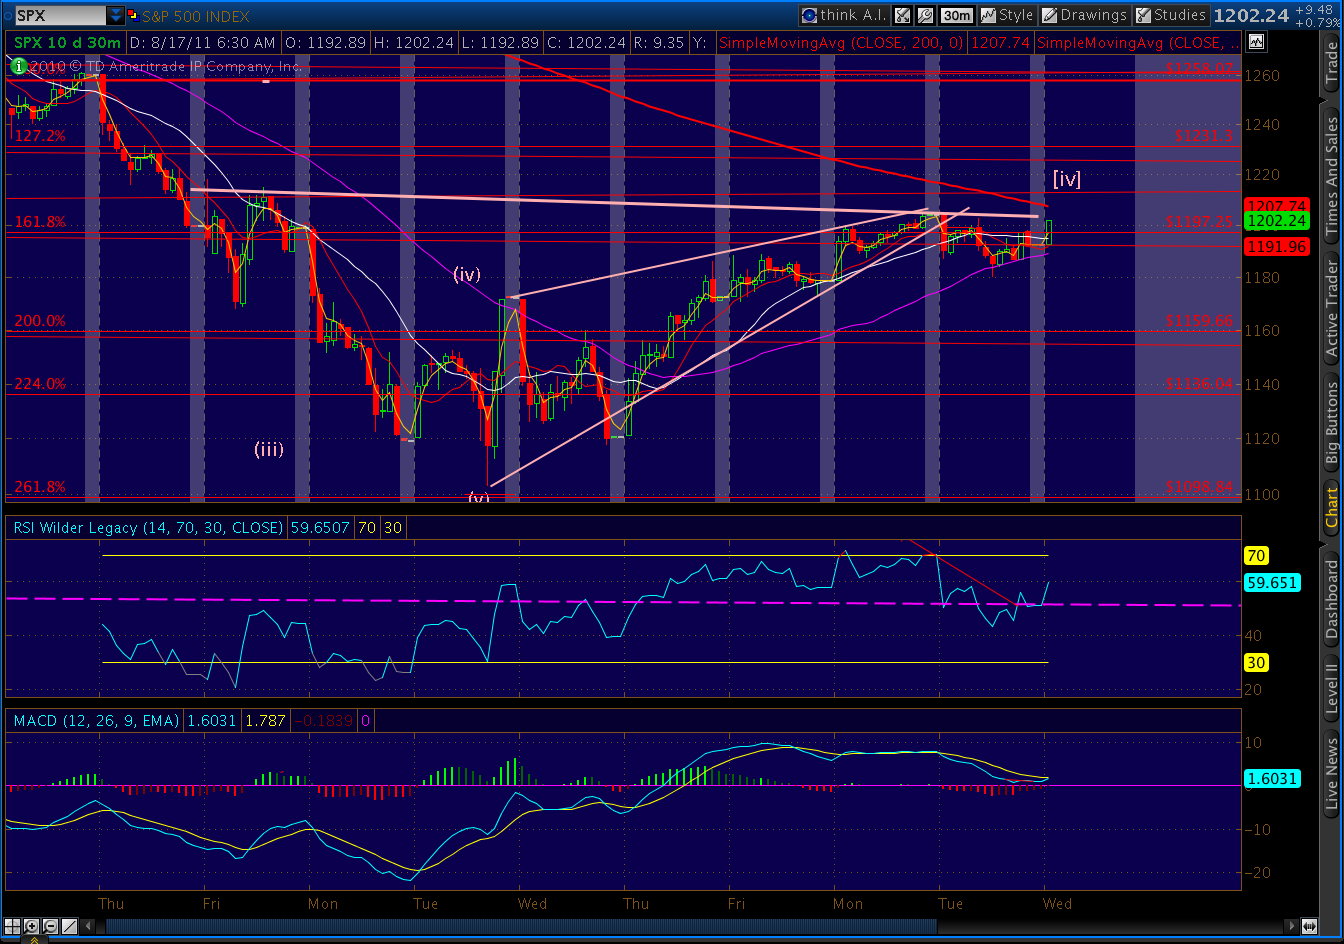Click the R: 9.35 range value

[x=664, y=42]
